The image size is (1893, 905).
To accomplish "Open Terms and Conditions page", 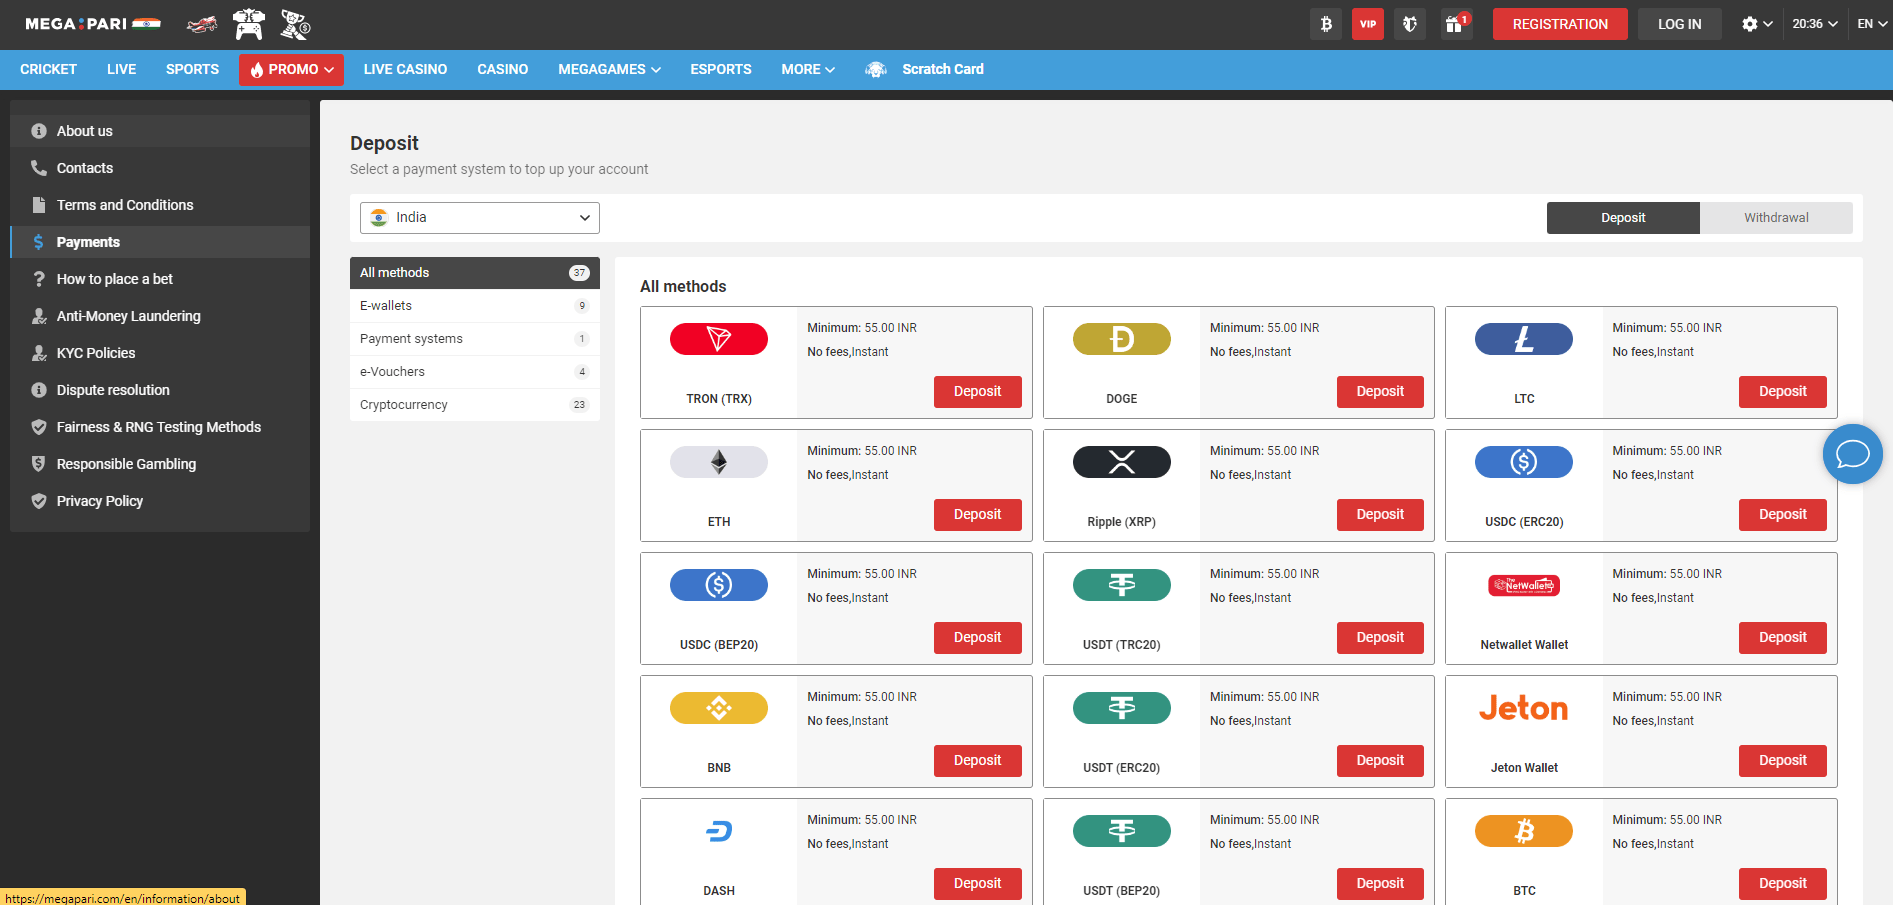I will (x=160, y=205).
